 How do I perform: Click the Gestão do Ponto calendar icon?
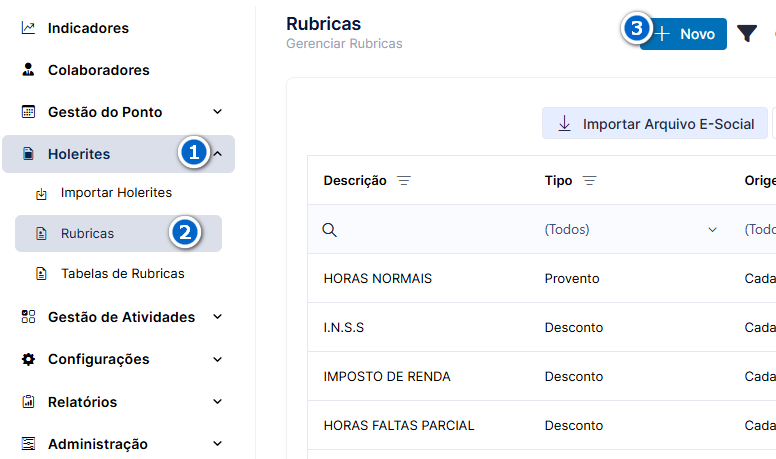pyautogui.click(x=28, y=112)
